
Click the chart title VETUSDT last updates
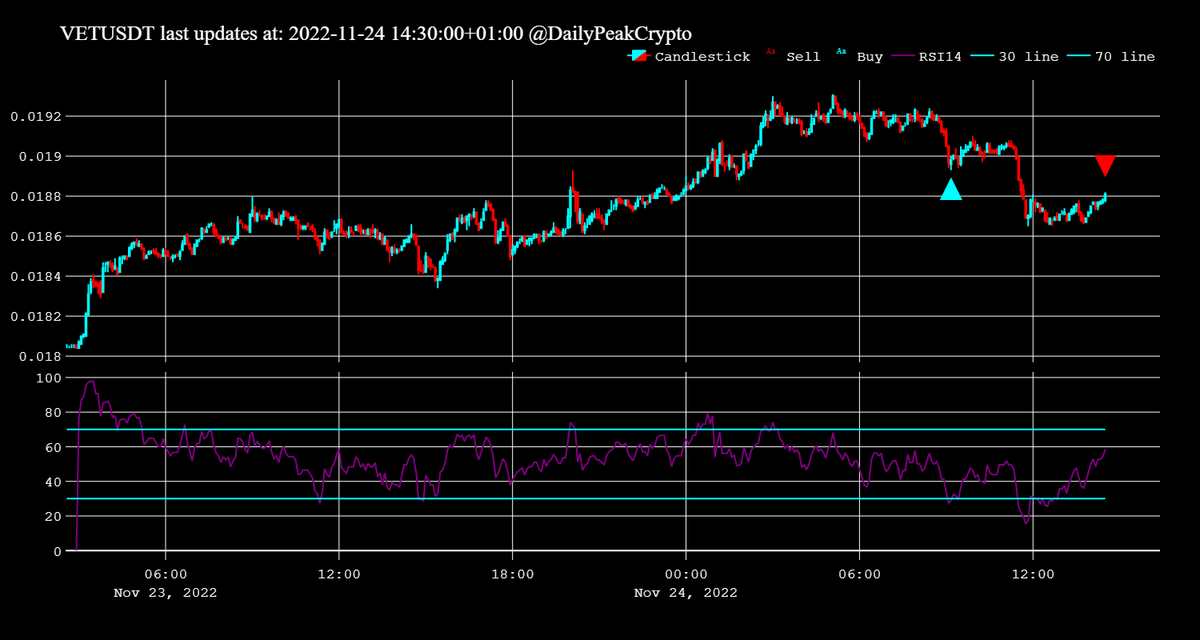click(376, 33)
